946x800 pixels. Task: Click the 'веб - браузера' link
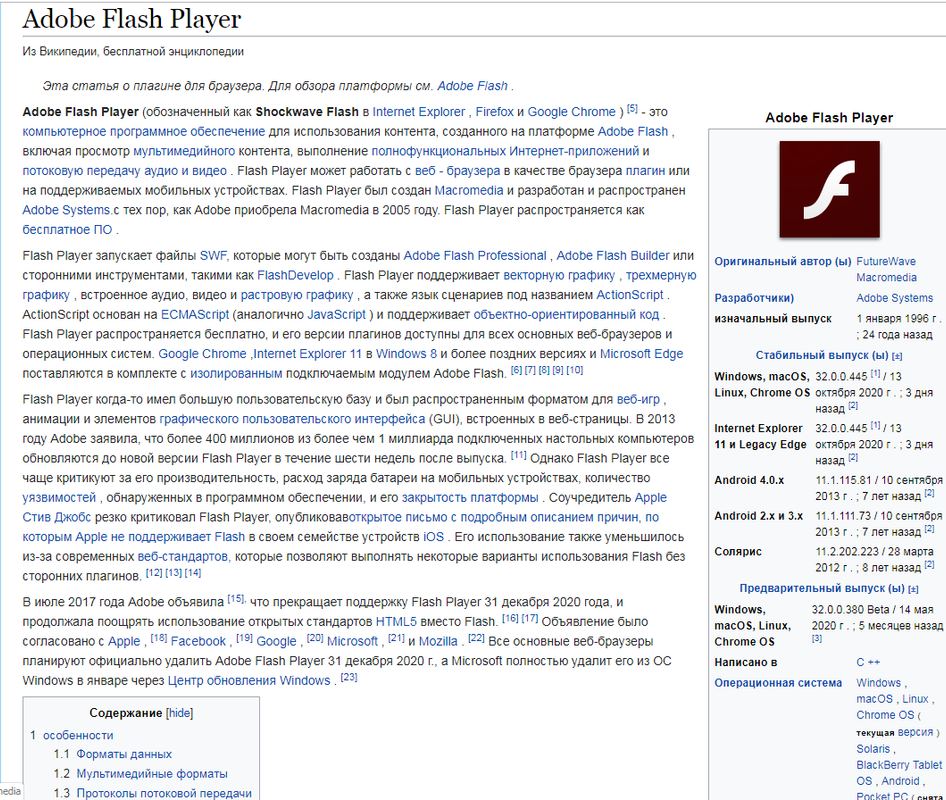click(457, 171)
